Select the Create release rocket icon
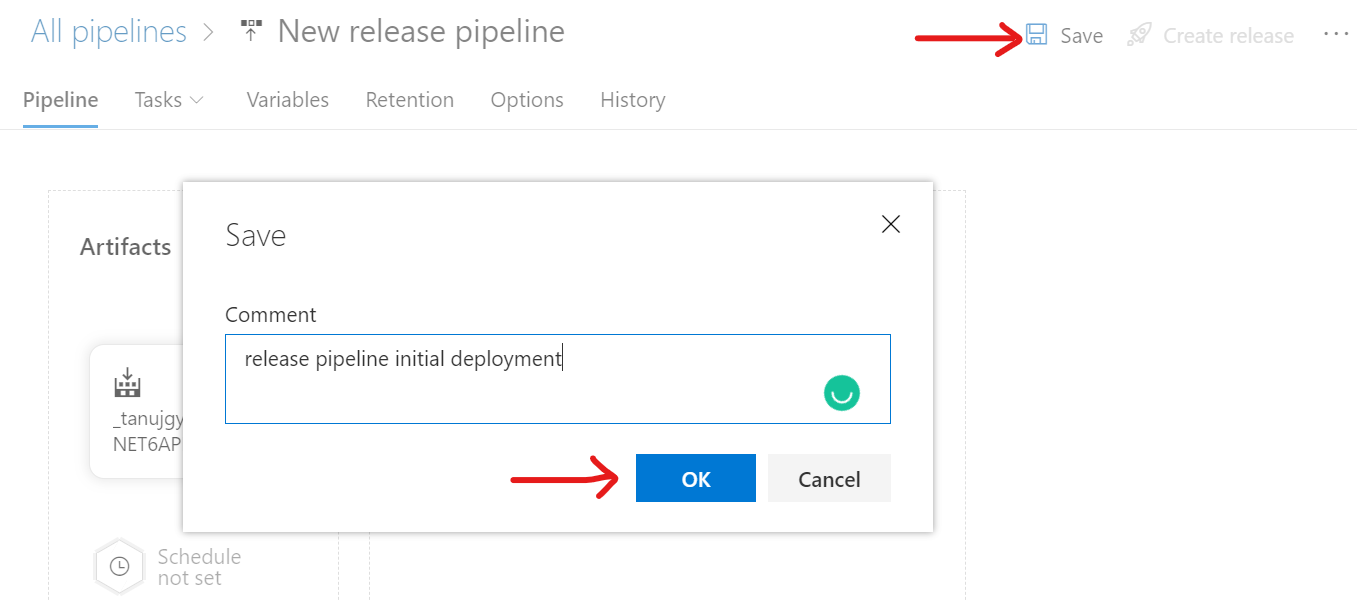This screenshot has width=1357, height=601. pyautogui.click(x=1138, y=34)
